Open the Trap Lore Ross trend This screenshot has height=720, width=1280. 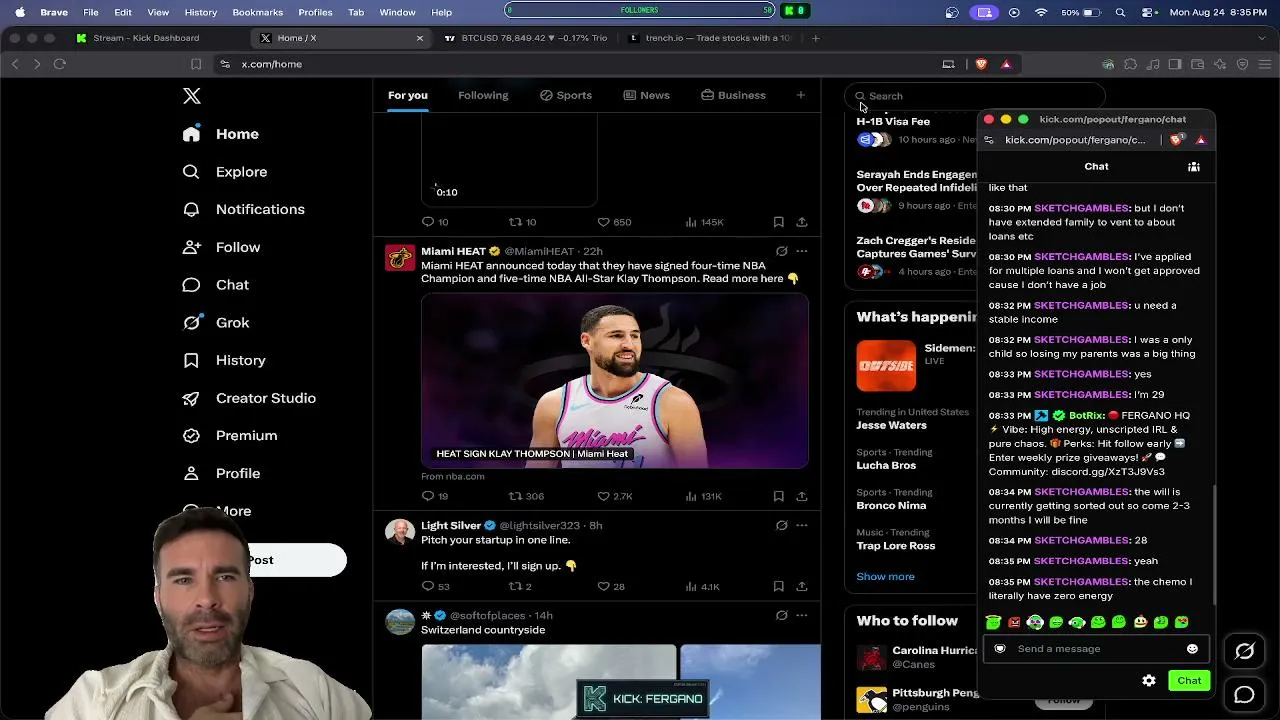pyautogui.click(x=895, y=546)
